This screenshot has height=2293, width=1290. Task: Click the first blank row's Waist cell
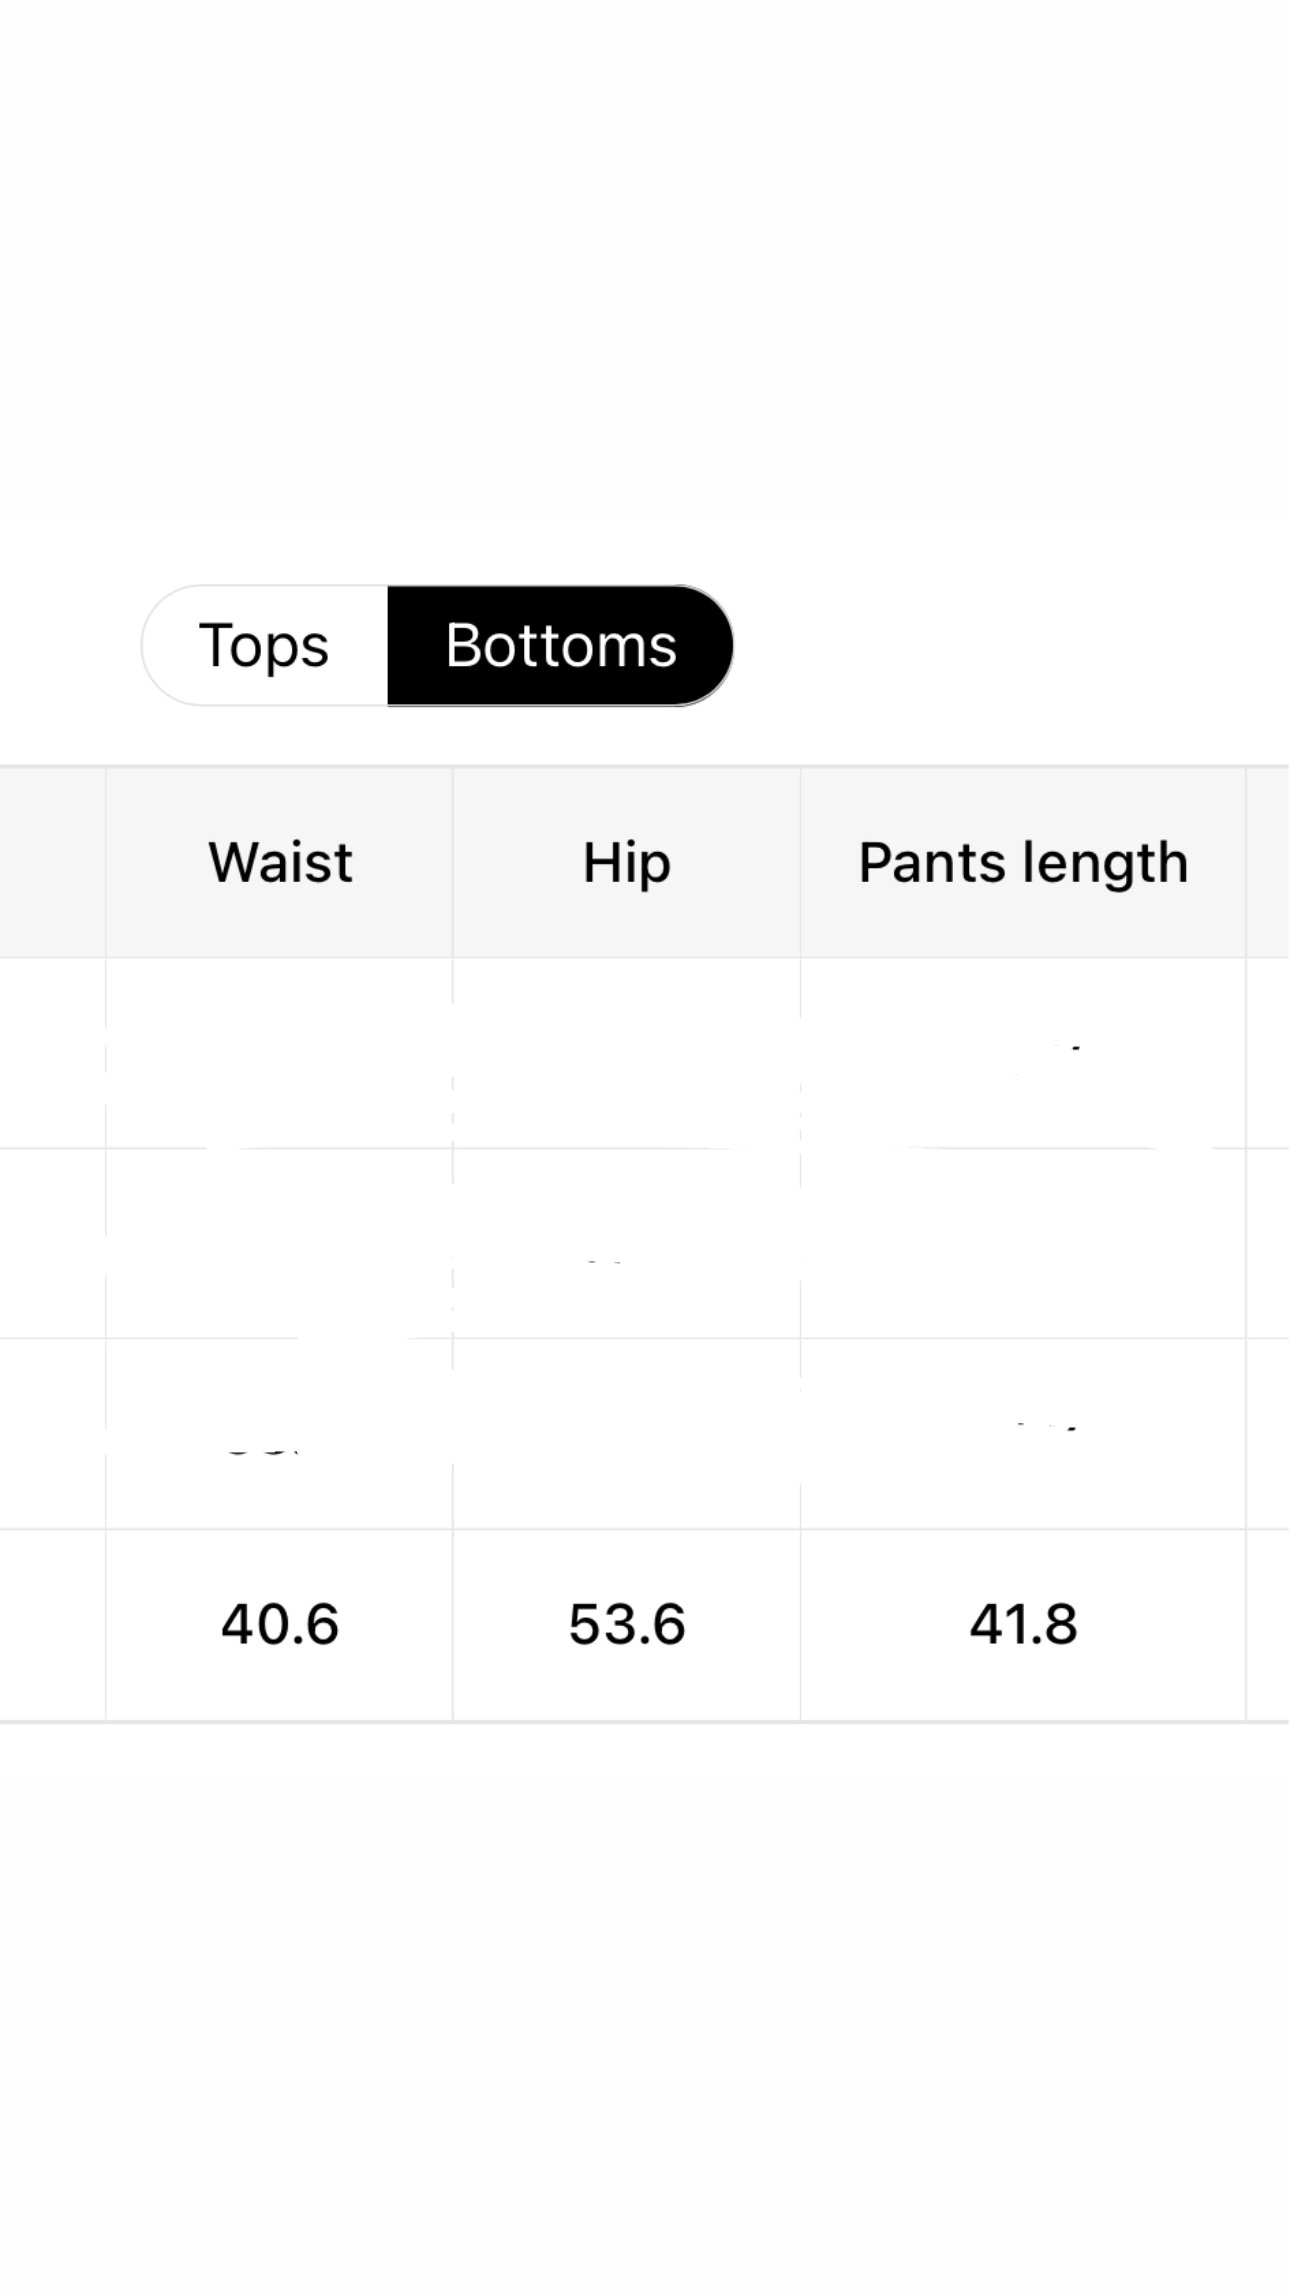[280, 1053]
